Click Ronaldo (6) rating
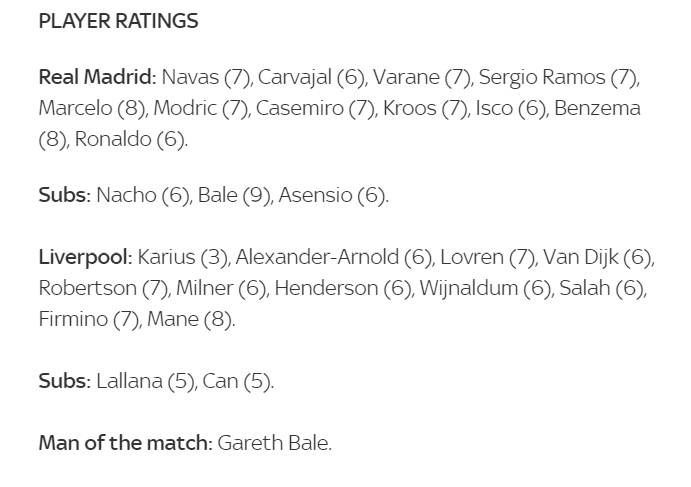 (x=130, y=139)
